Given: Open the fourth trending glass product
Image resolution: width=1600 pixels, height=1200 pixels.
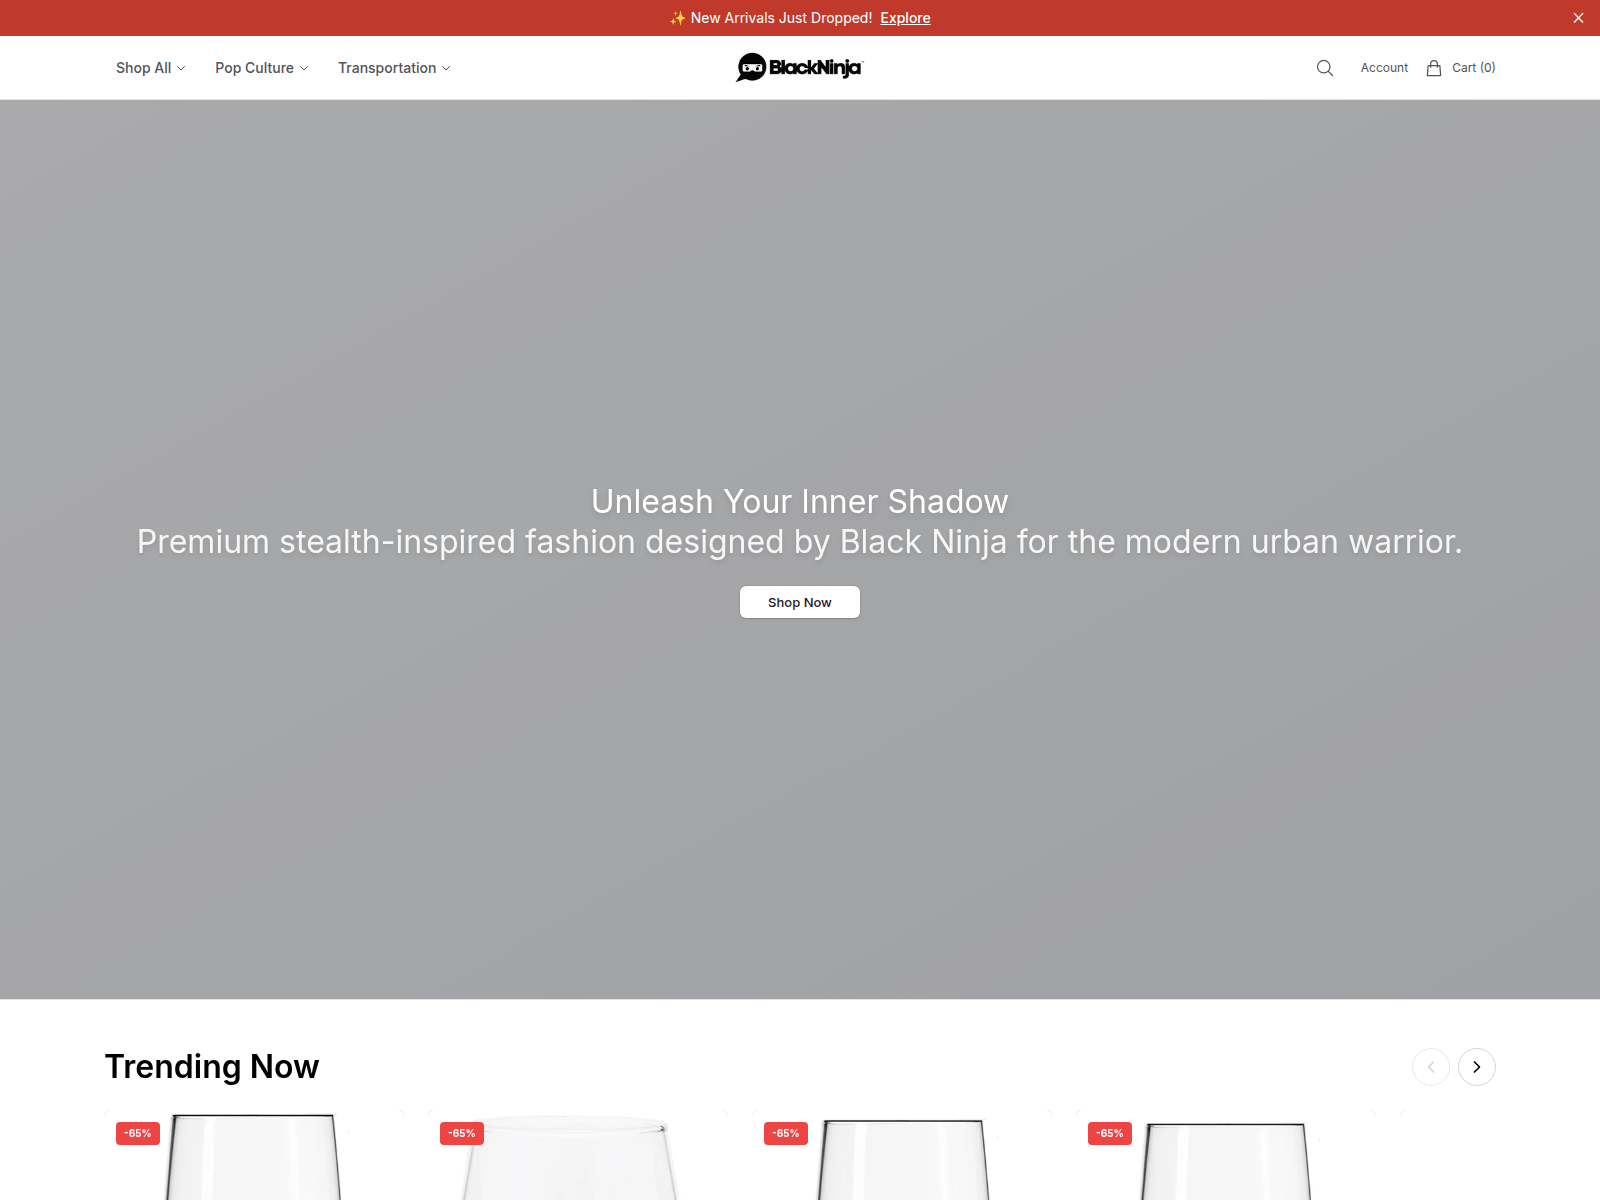Looking at the screenshot, I should click(x=1226, y=1156).
